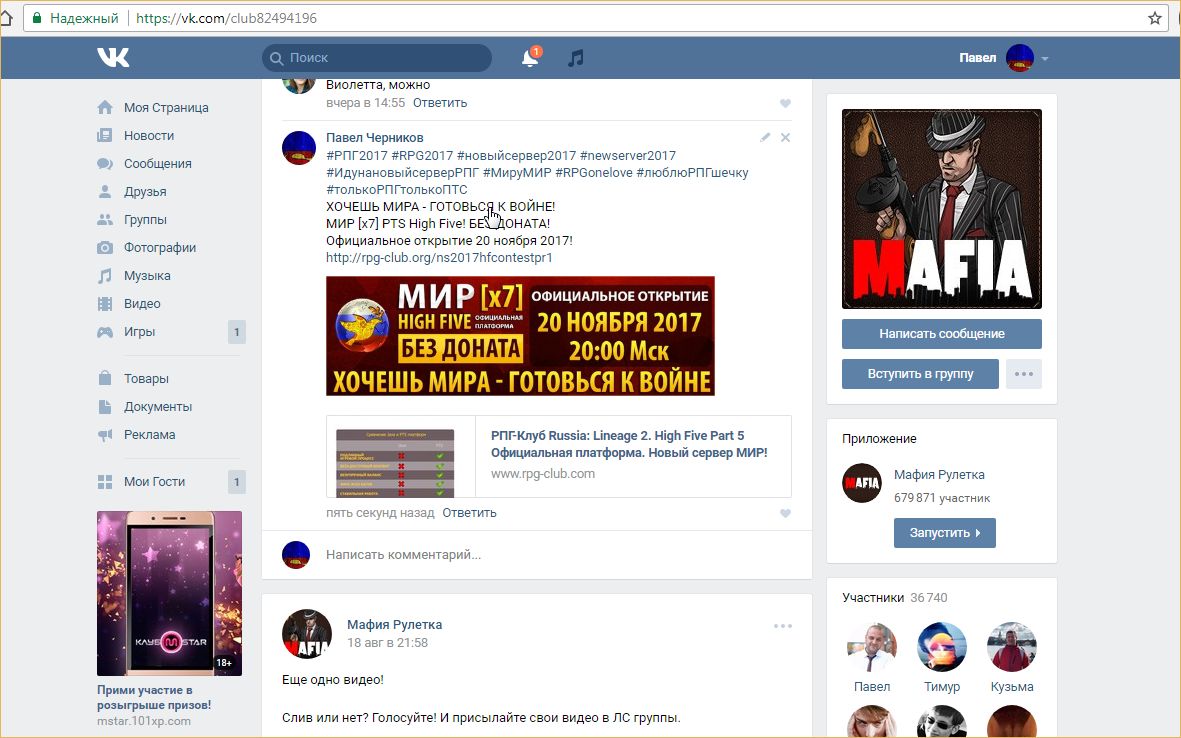Image resolution: width=1181 pixels, height=738 pixels.
Task: Edit Павел Черников comment with pencil icon
Action: [x=765, y=137]
